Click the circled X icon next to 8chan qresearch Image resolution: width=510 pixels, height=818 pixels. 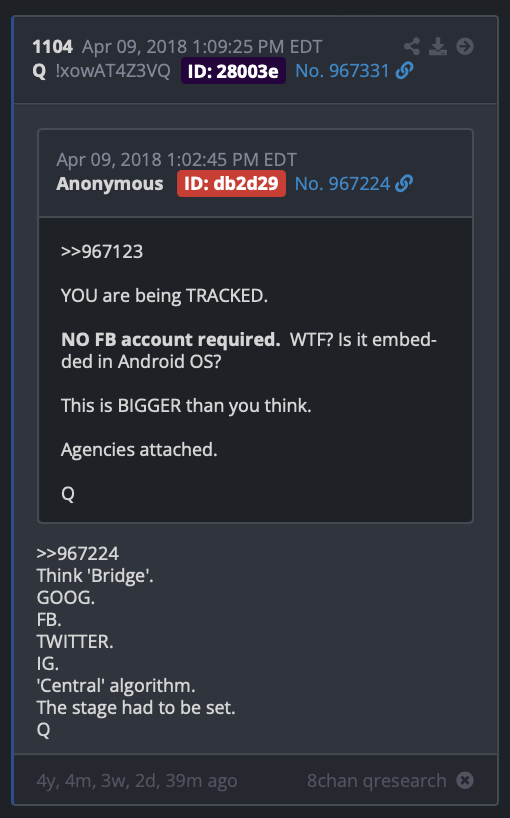pyautogui.click(x=465, y=780)
